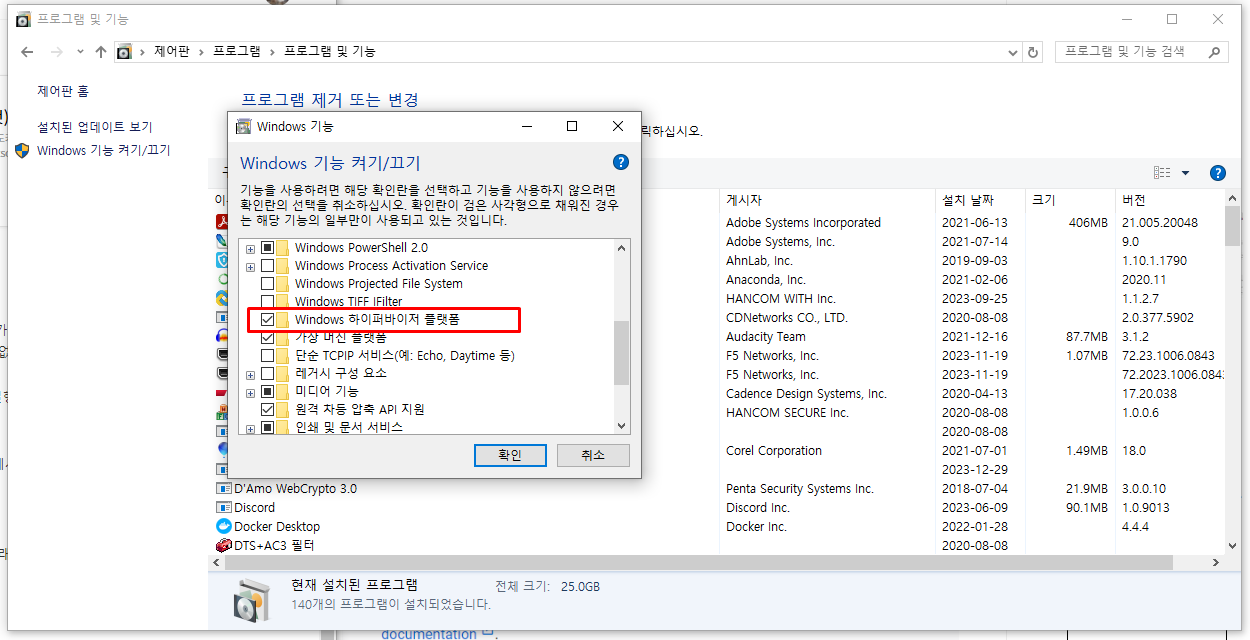This screenshot has width=1250, height=640.
Task: Expand the Windows PowerShell 2.0 node
Action: pyautogui.click(x=251, y=248)
